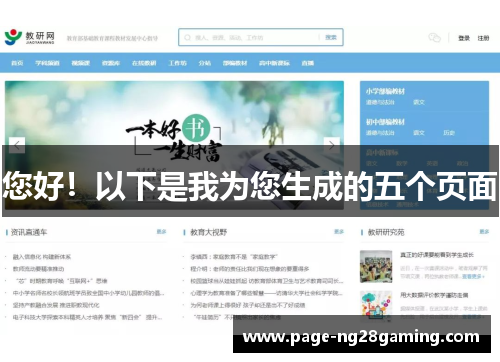Screen dimensions: 500x362
Task: Open the 学科频道 nav item
Action: tap(47, 63)
